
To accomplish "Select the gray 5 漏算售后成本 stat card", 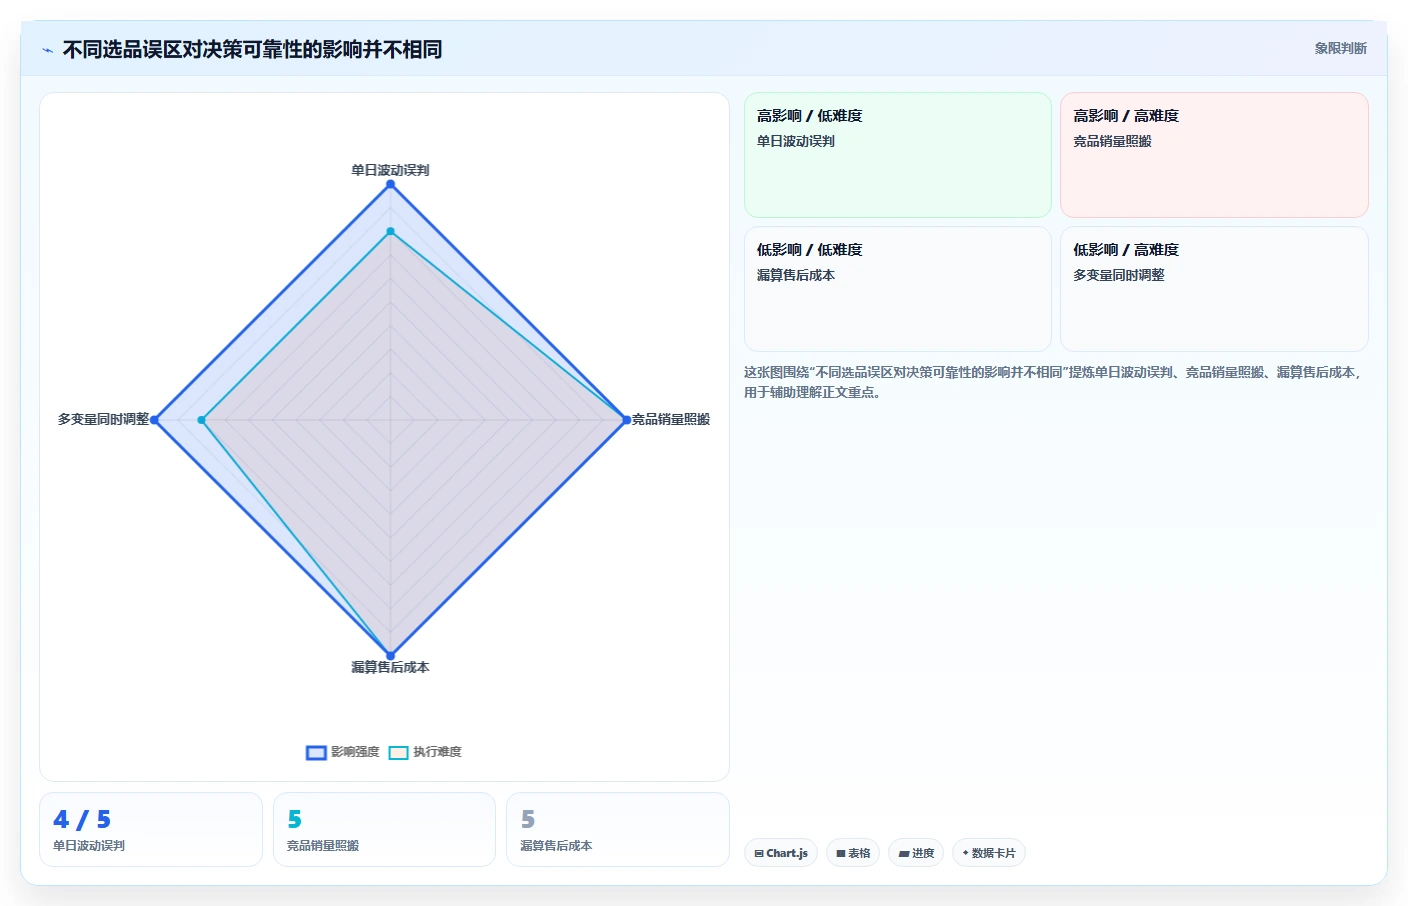I will tap(618, 829).
